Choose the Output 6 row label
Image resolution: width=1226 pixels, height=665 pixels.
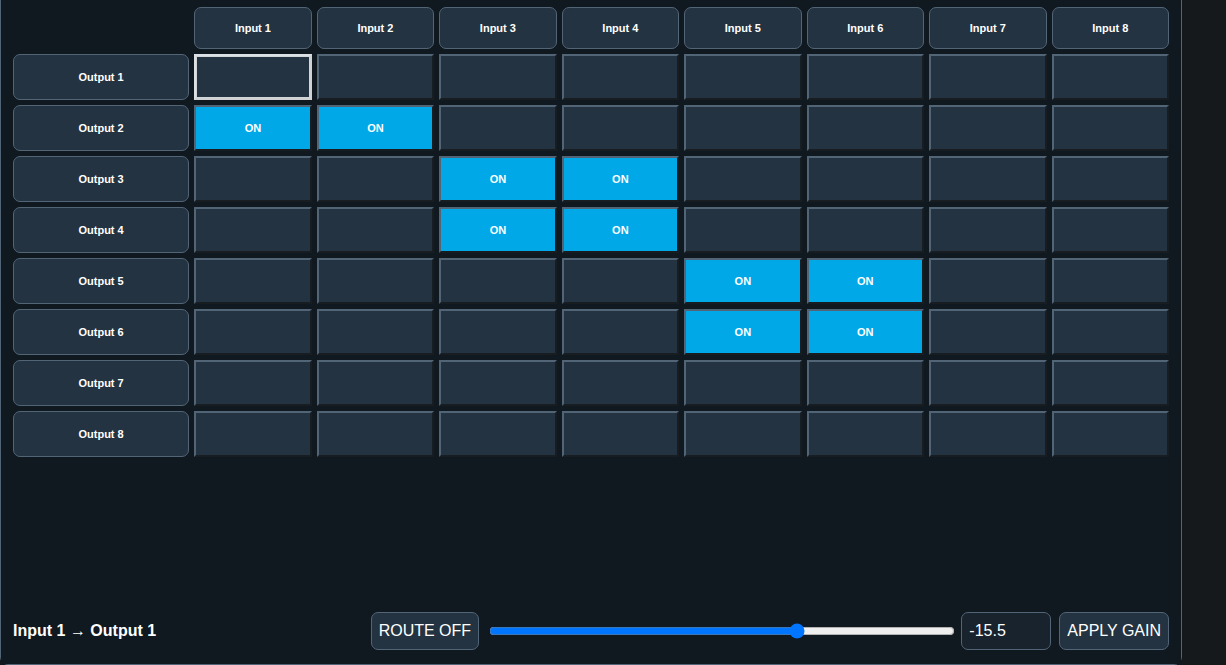point(101,332)
